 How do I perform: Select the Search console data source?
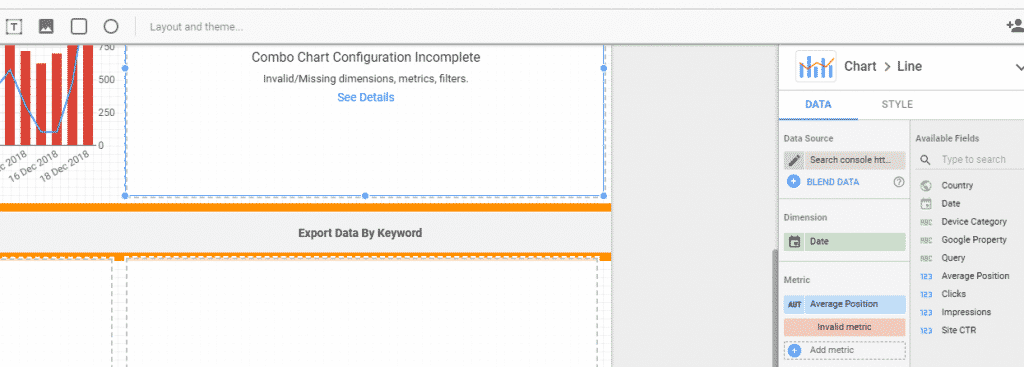tap(855, 160)
